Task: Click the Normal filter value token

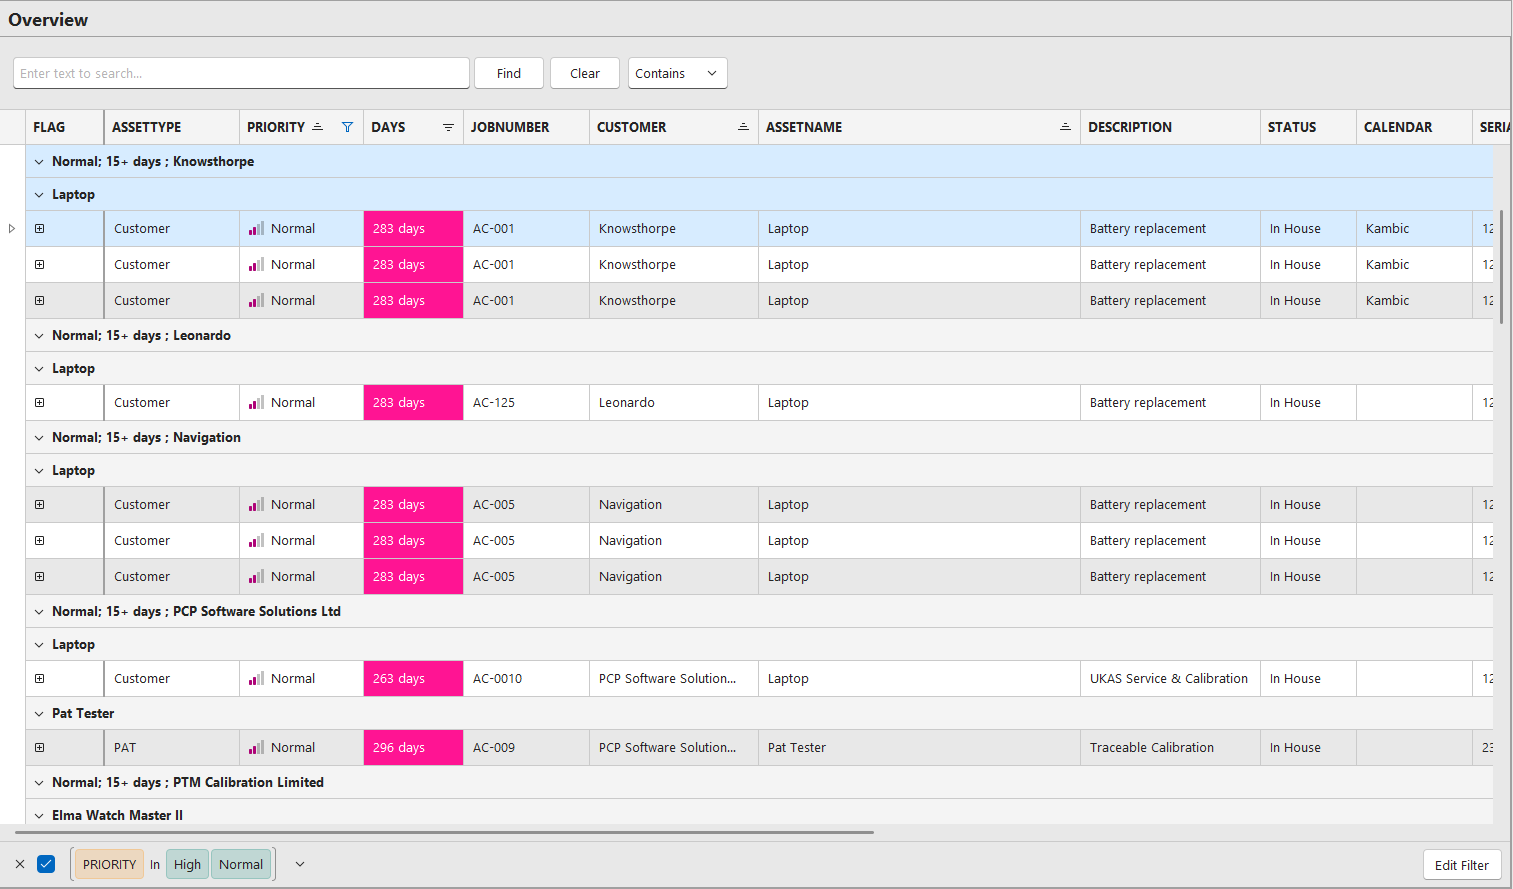Action: (x=241, y=864)
